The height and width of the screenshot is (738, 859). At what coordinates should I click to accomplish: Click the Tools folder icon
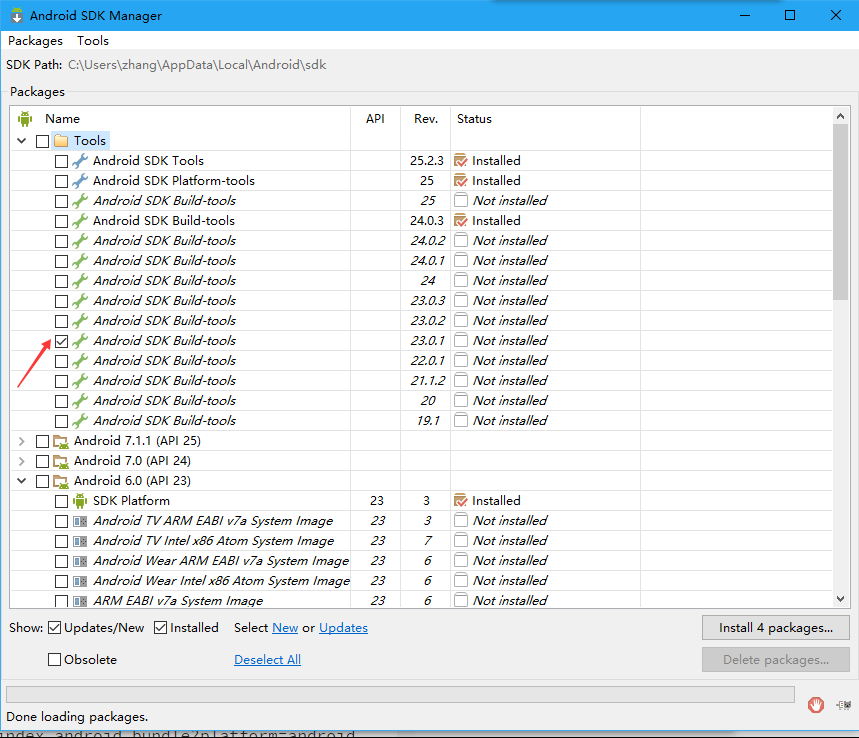coord(61,141)
